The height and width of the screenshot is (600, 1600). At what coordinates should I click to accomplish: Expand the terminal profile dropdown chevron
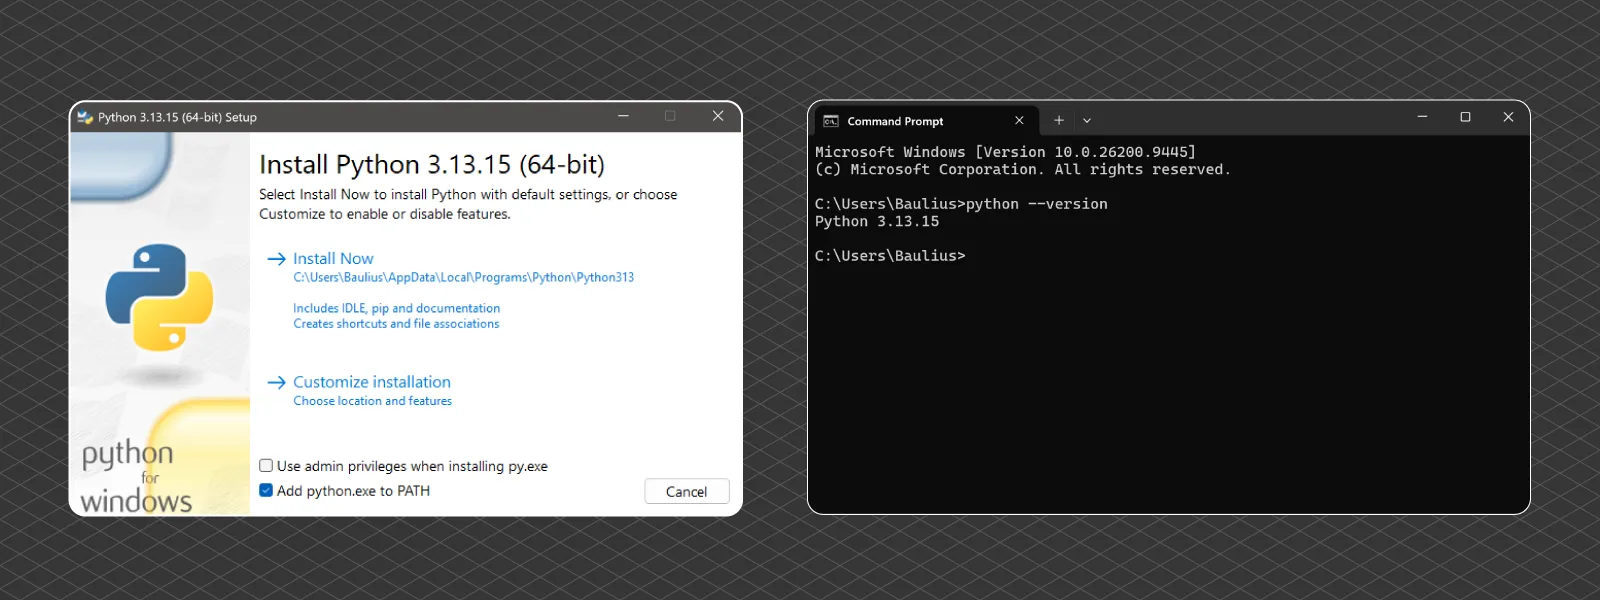[1087, 120]
